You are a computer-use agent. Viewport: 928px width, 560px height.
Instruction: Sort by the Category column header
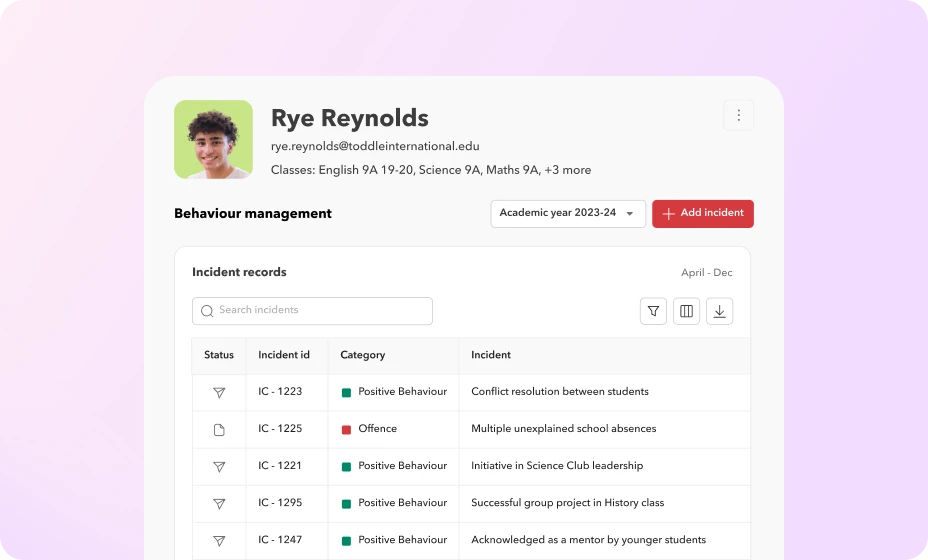[362, 355]
